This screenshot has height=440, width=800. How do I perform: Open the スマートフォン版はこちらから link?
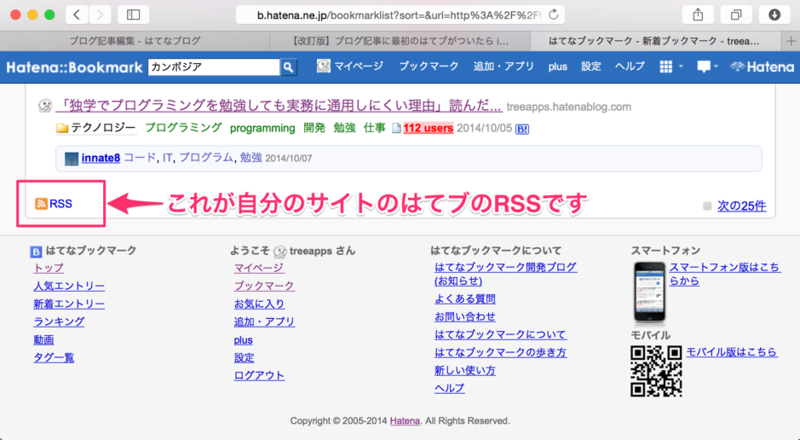pos(725,274)
